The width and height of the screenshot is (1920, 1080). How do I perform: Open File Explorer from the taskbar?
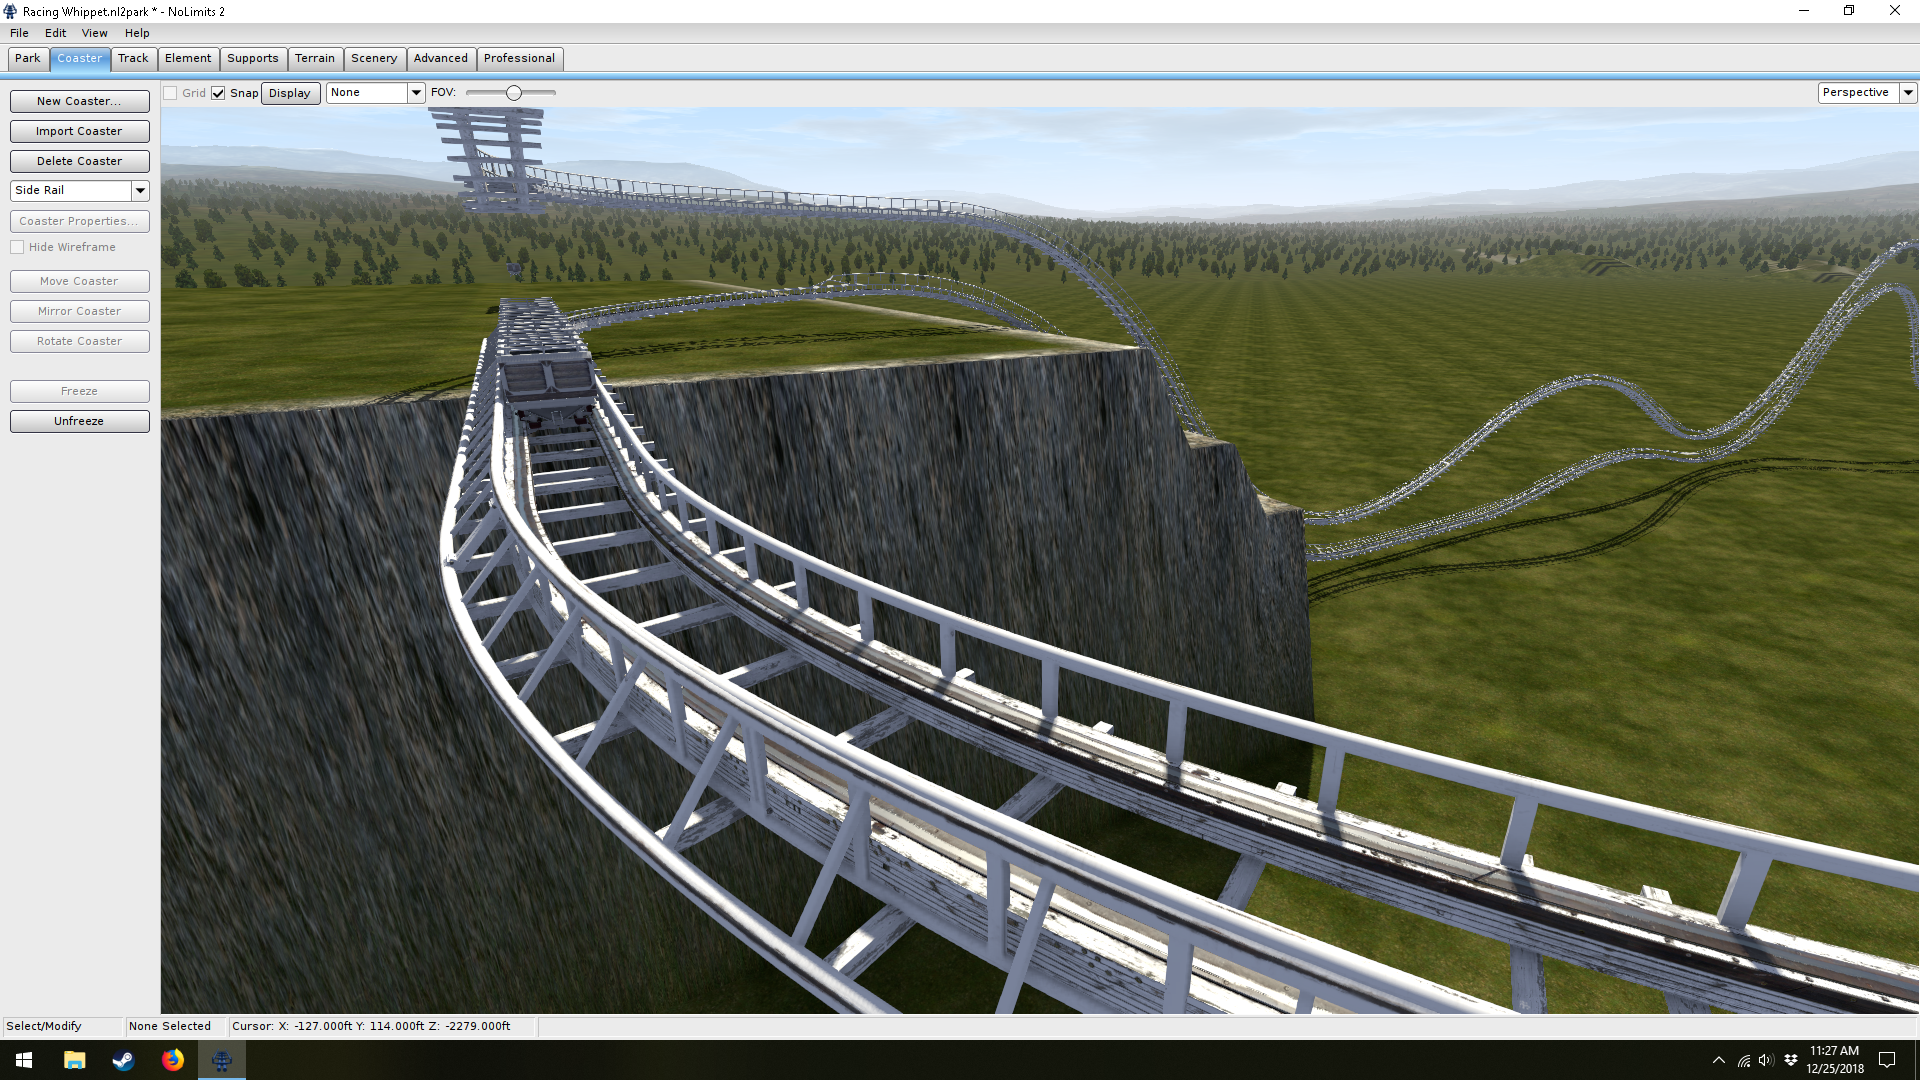click(74, 1060)
